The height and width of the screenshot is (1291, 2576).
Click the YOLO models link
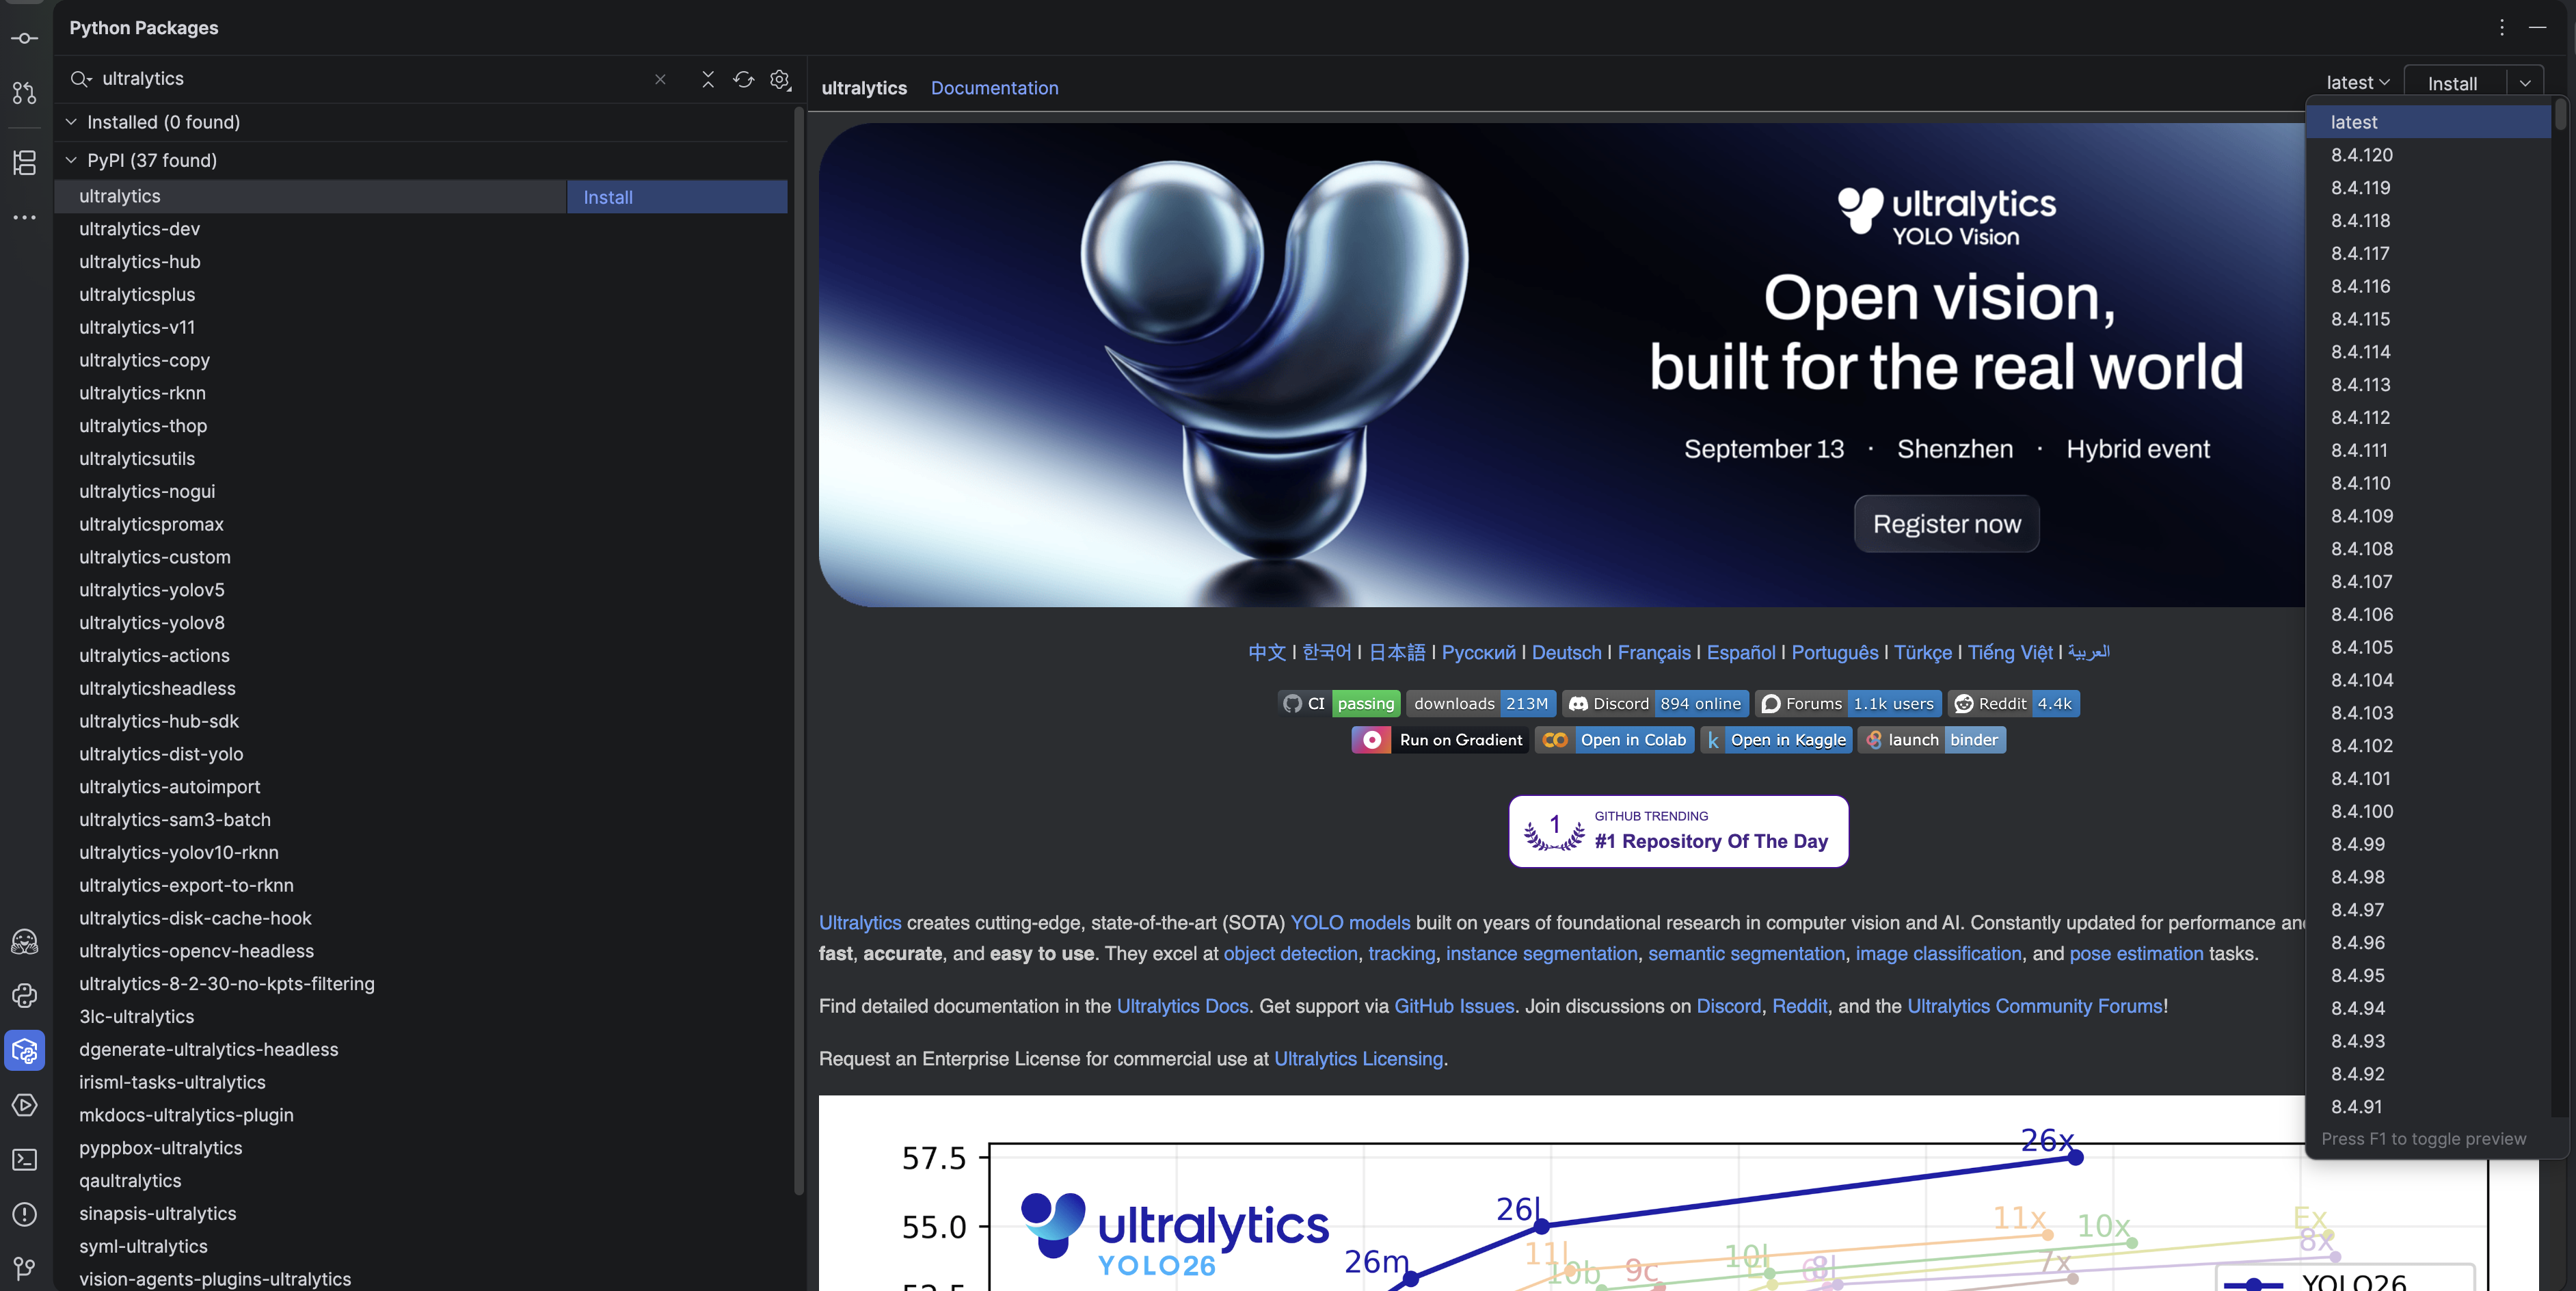1350,923
